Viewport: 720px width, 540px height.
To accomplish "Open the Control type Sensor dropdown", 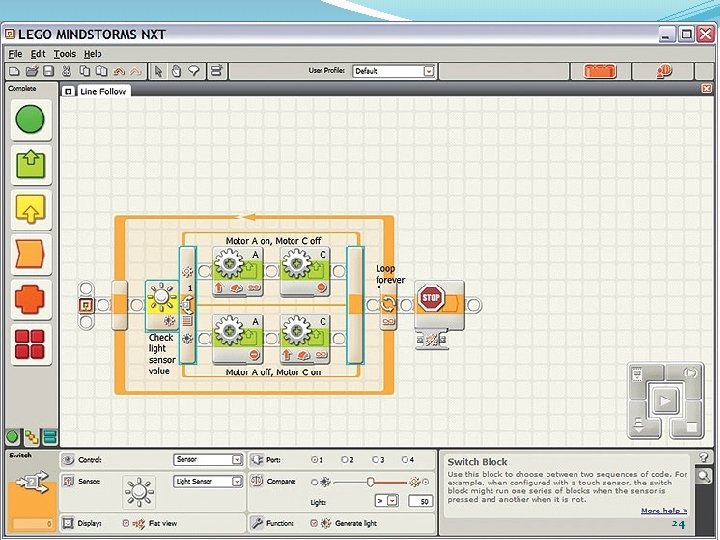I will [237, 460].
